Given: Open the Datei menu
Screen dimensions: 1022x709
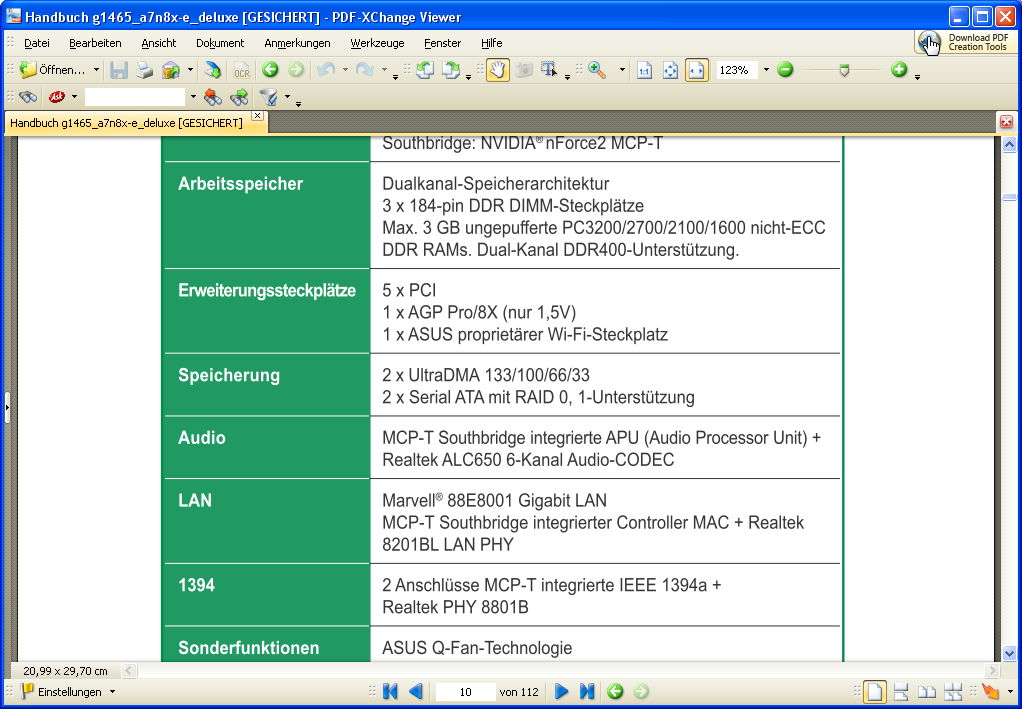Looking at the screenshot, I should pos(36,43).
